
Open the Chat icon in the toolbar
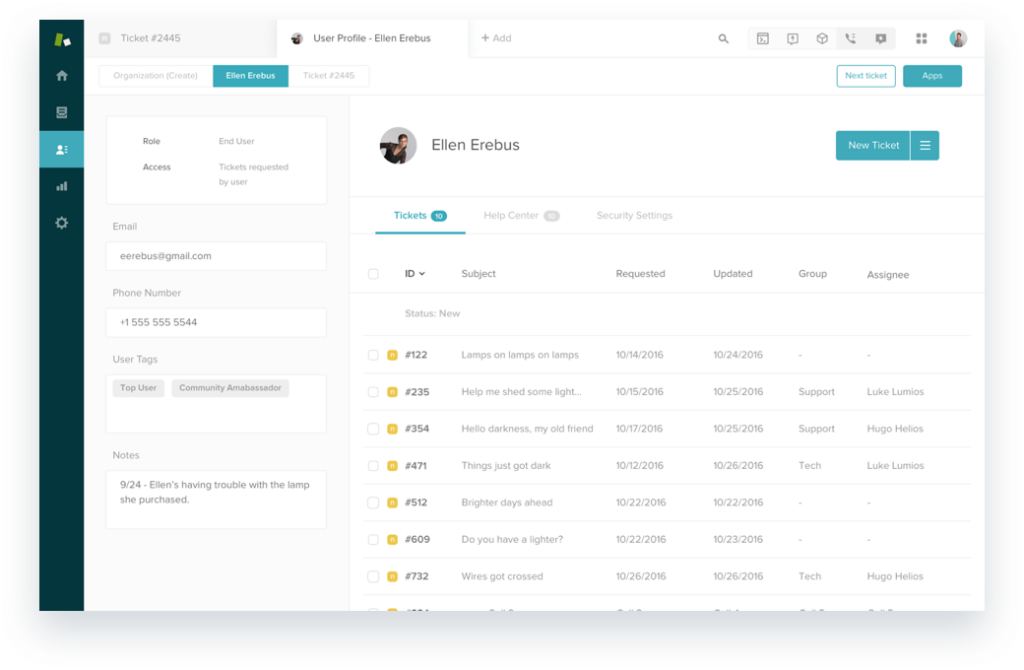tap(881, 38)
